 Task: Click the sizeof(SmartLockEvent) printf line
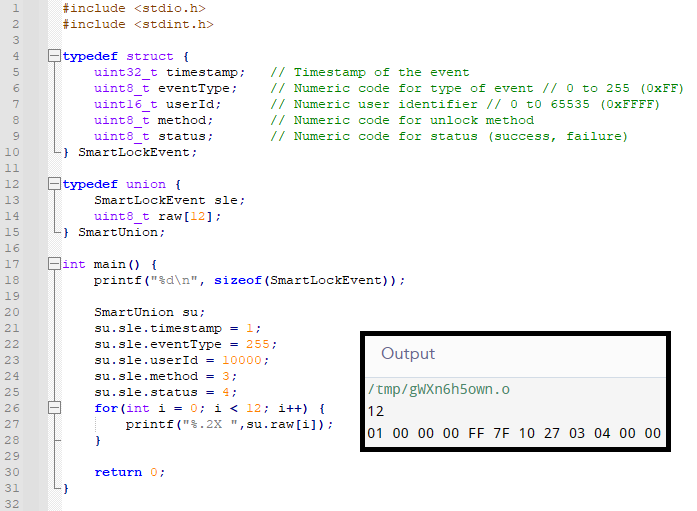(249, 280)
